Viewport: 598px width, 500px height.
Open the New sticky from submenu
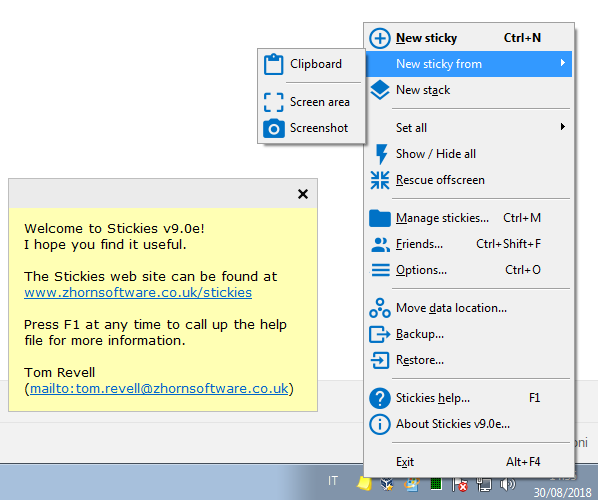(469, 64)
